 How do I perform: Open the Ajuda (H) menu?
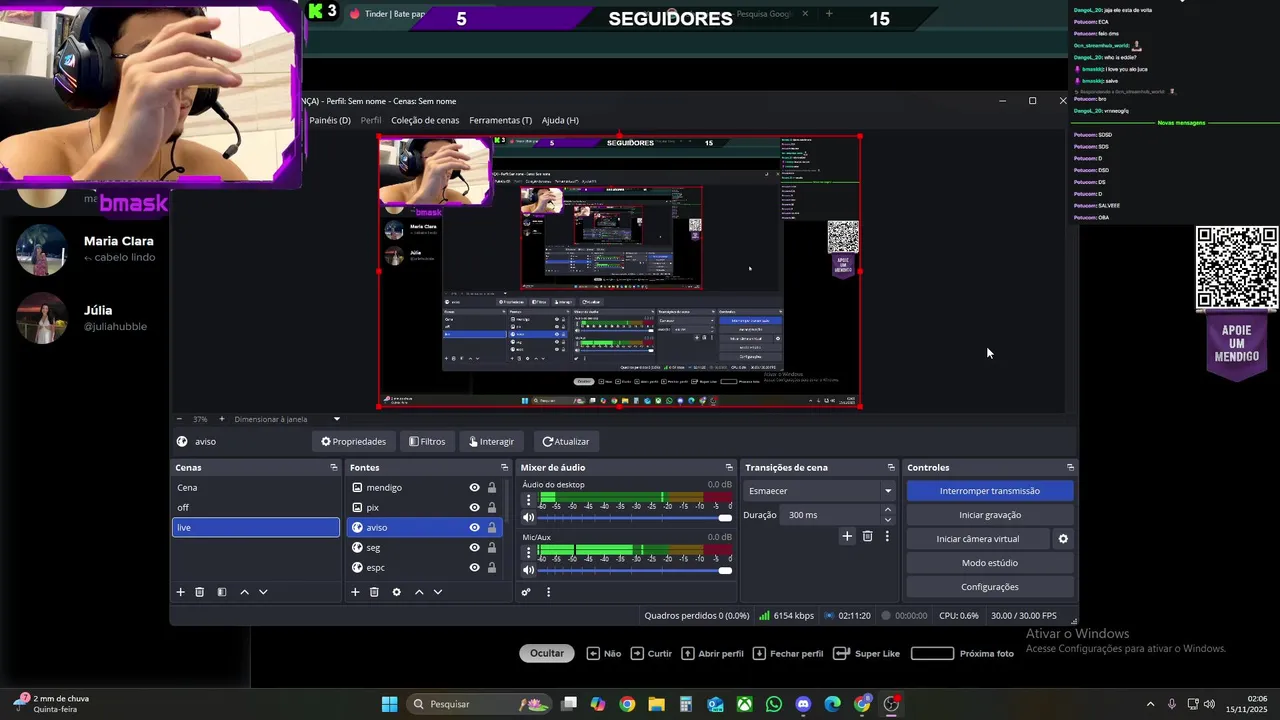click(560, 120)
